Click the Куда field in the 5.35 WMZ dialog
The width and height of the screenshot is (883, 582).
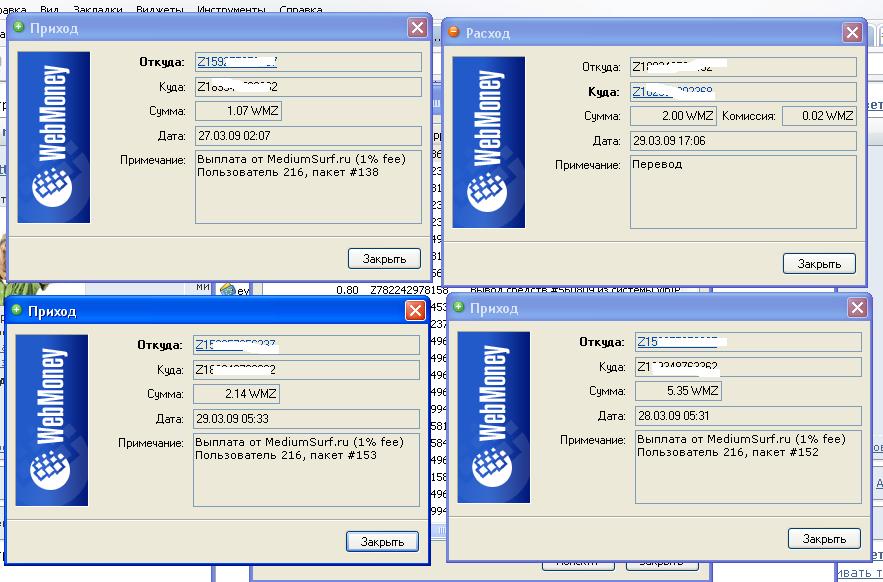(x=748, y=367)
